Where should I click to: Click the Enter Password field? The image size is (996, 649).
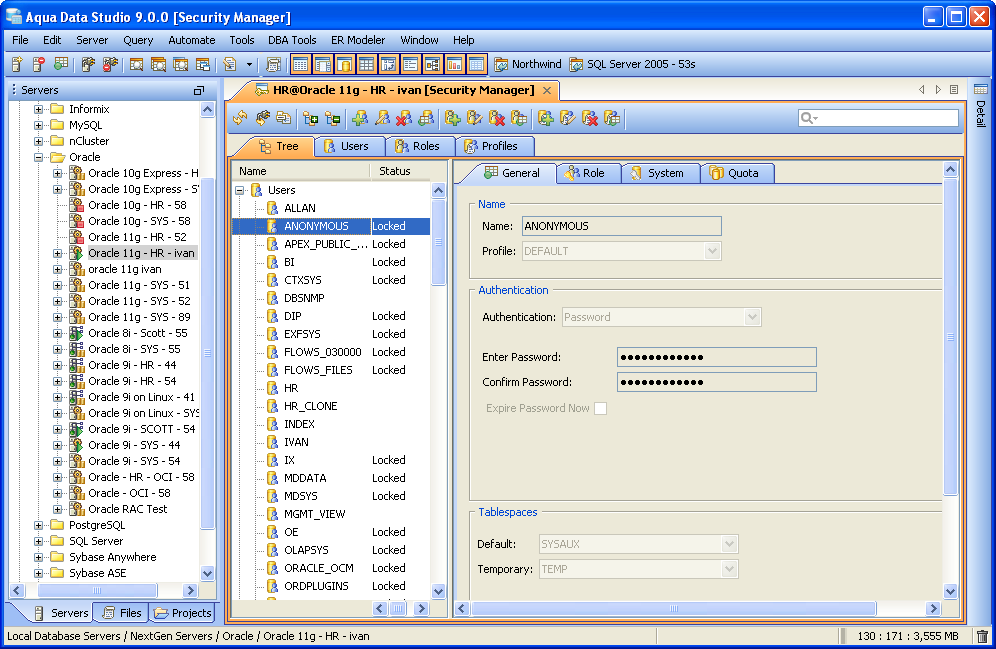716,357
